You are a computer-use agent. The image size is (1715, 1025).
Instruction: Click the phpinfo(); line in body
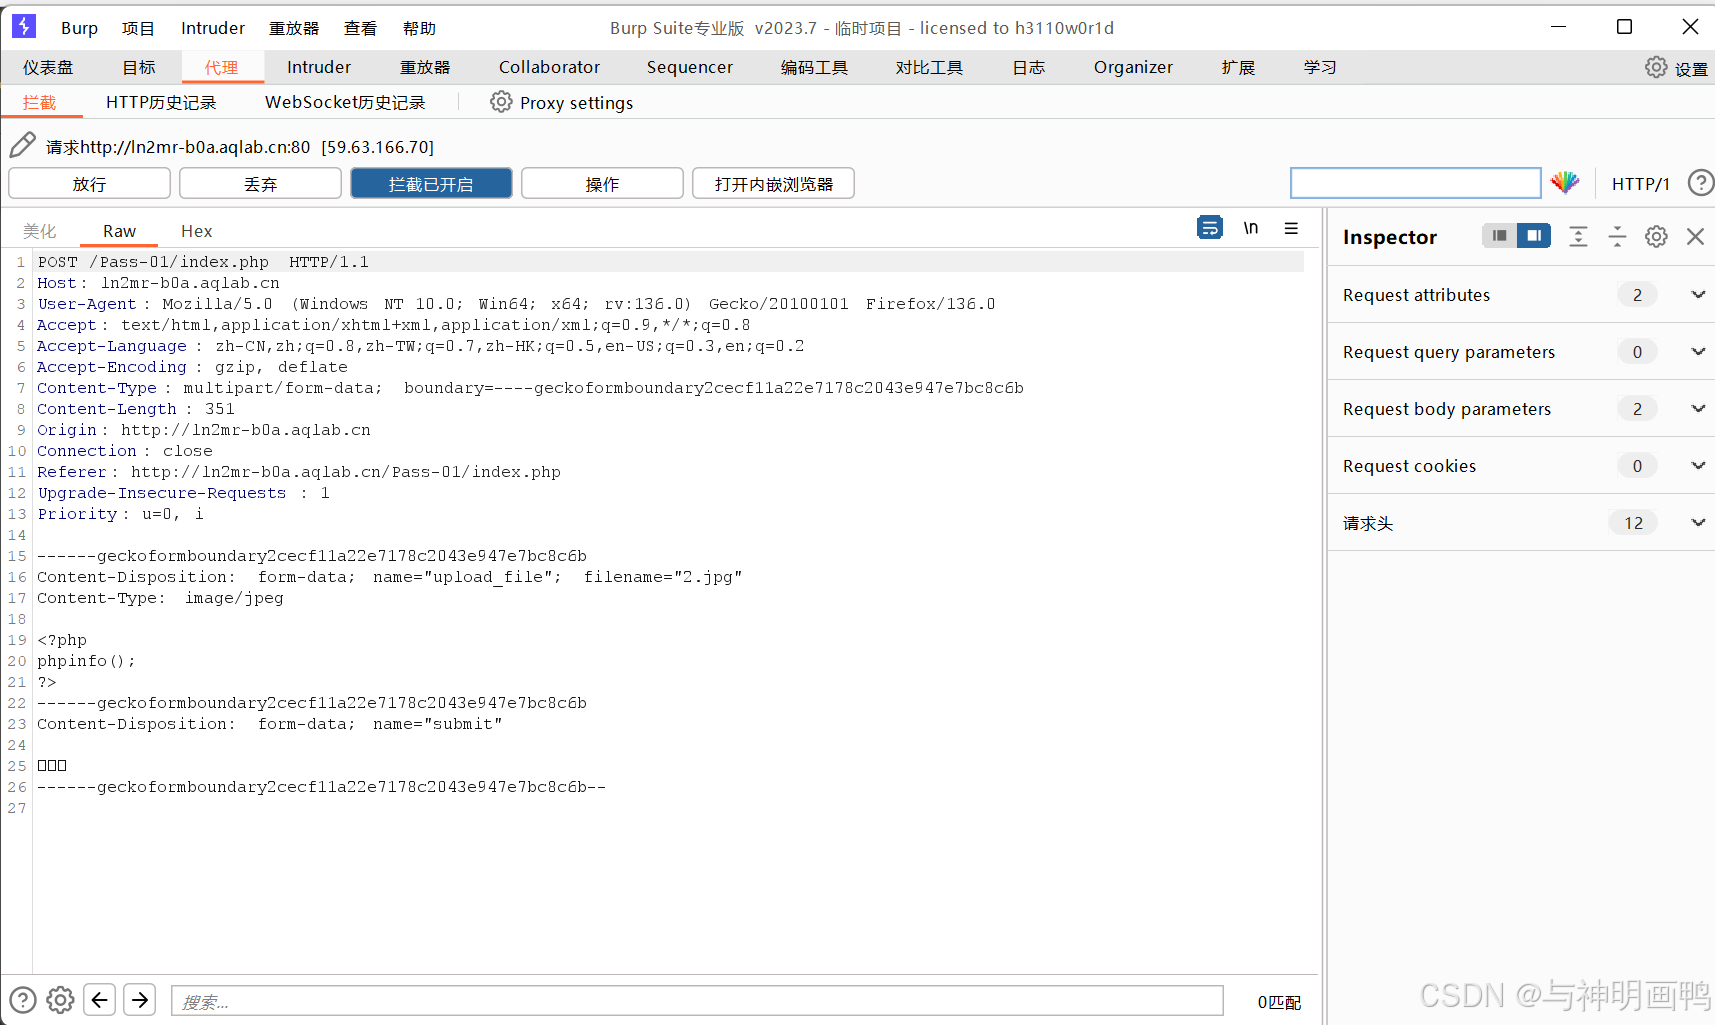pos(86,661)
